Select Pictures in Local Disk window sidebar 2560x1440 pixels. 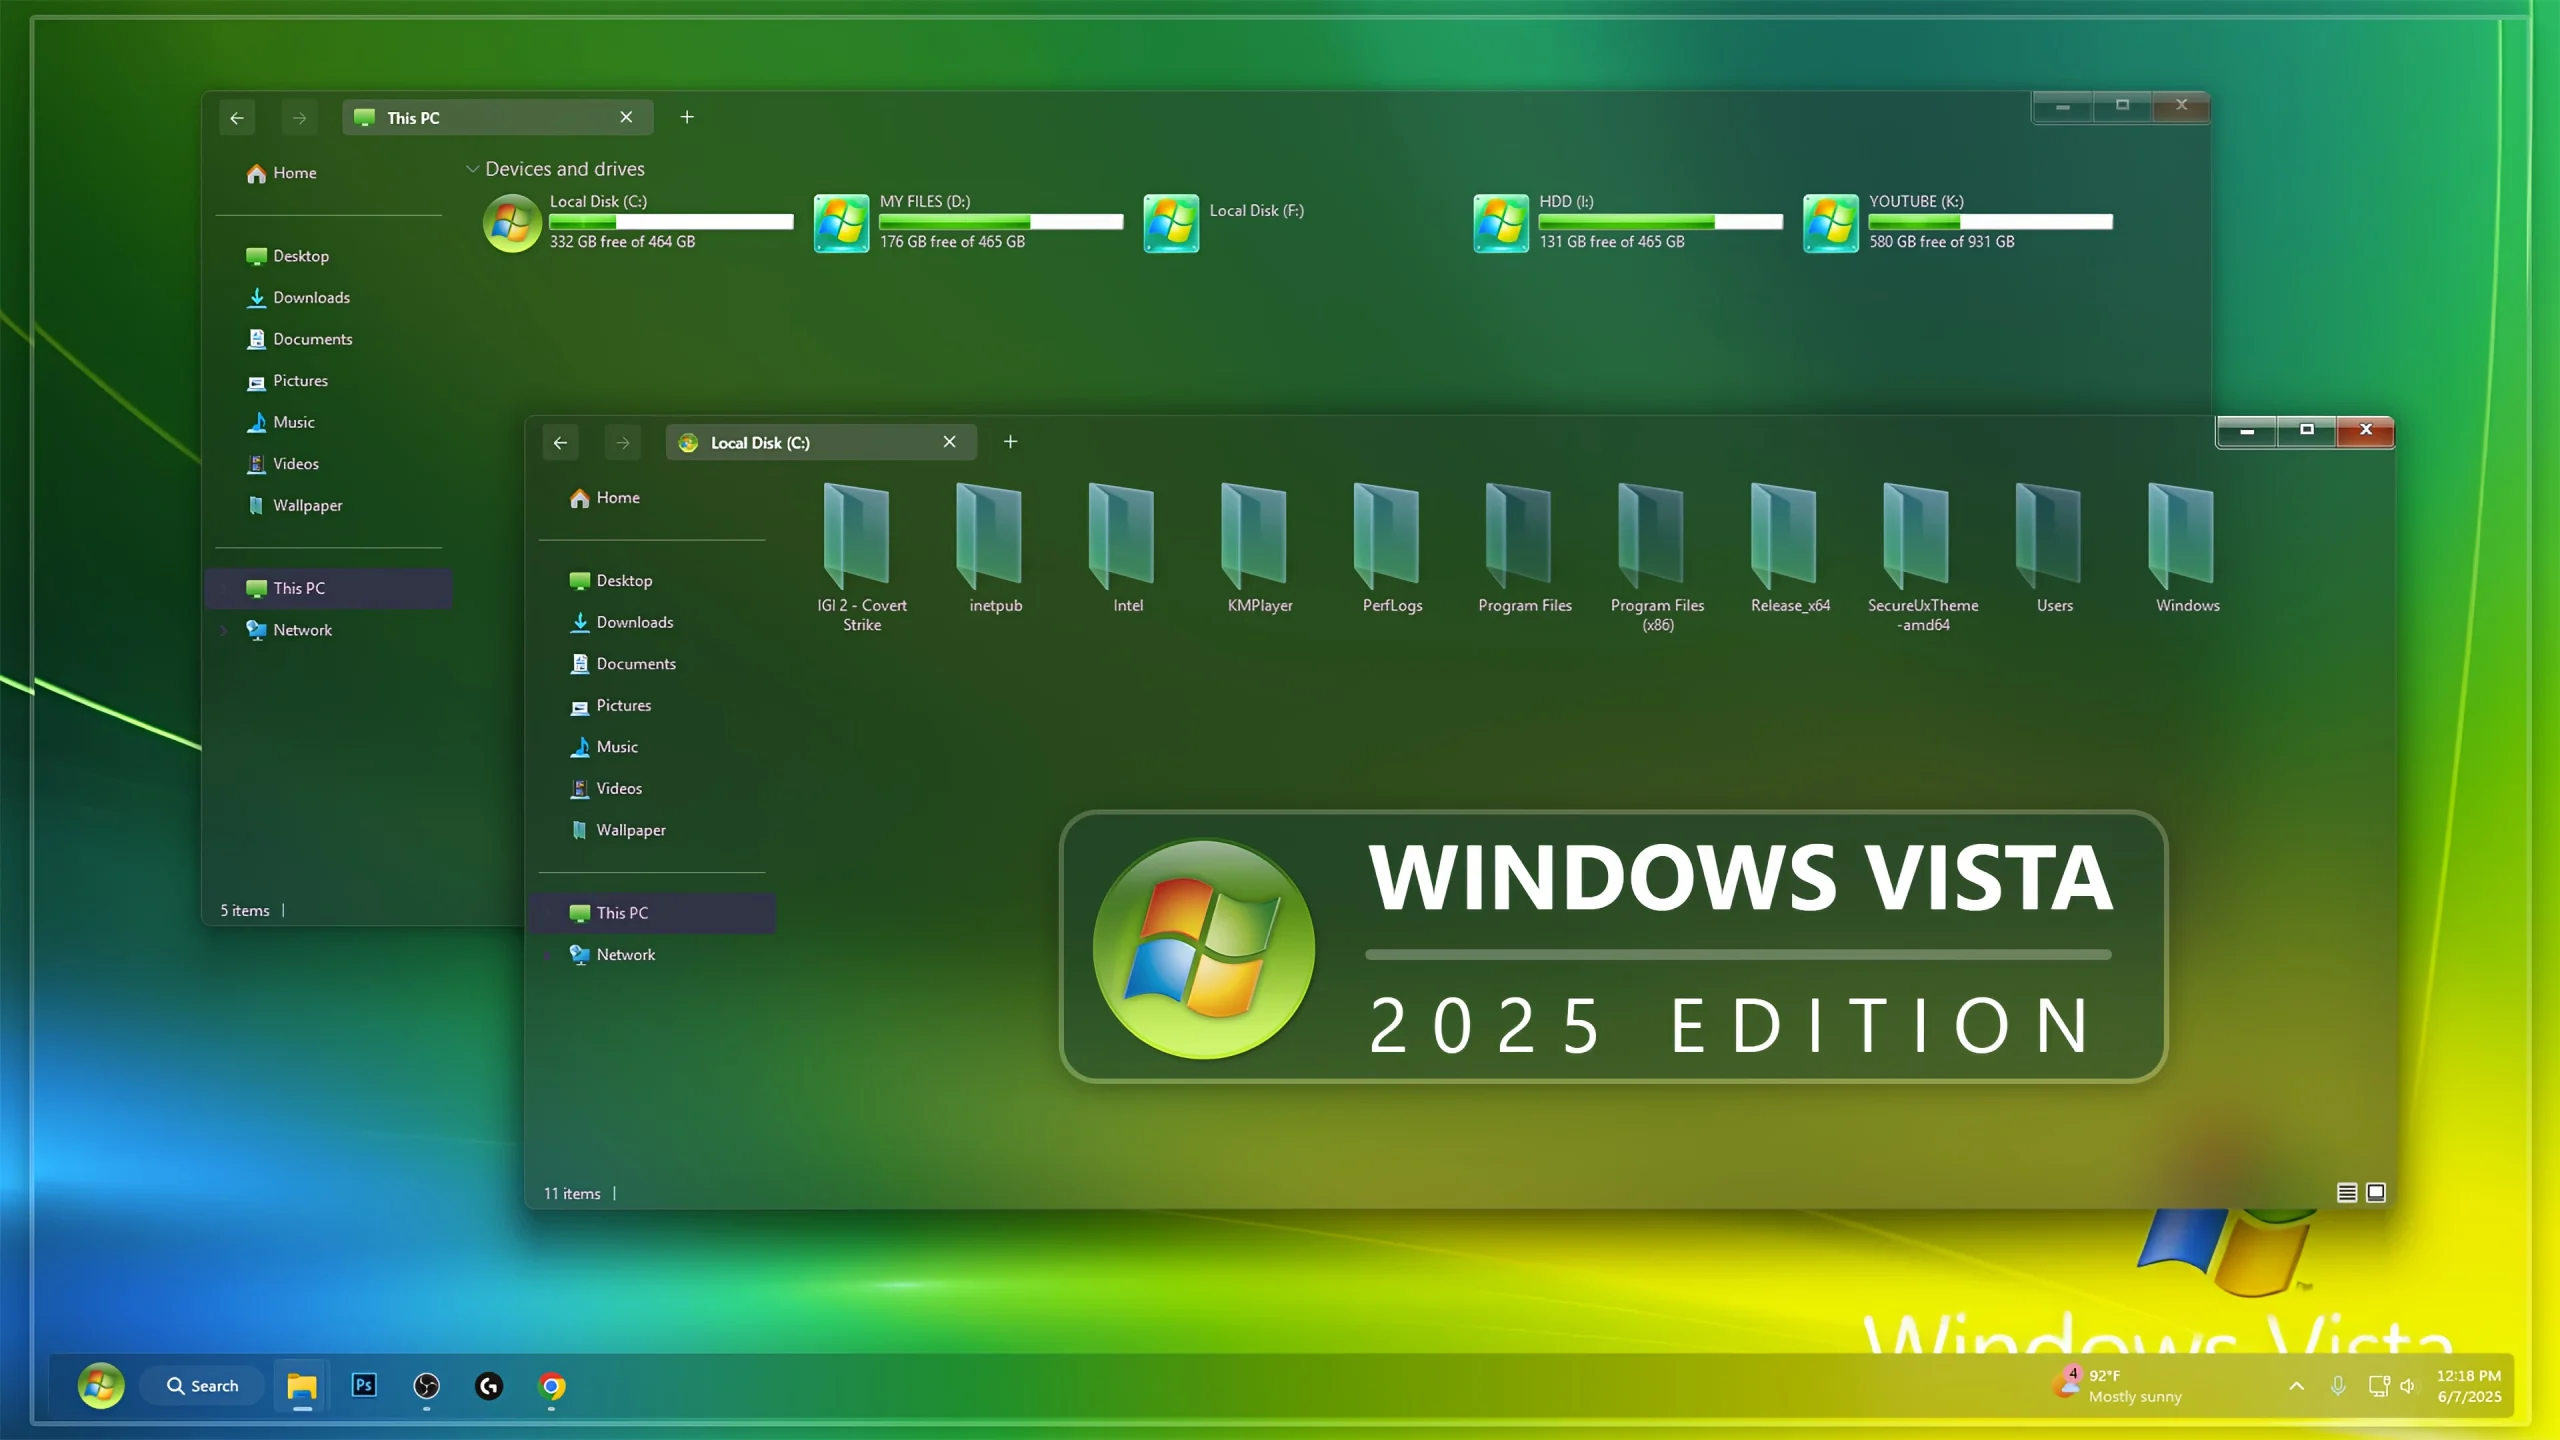click(652, 706)
